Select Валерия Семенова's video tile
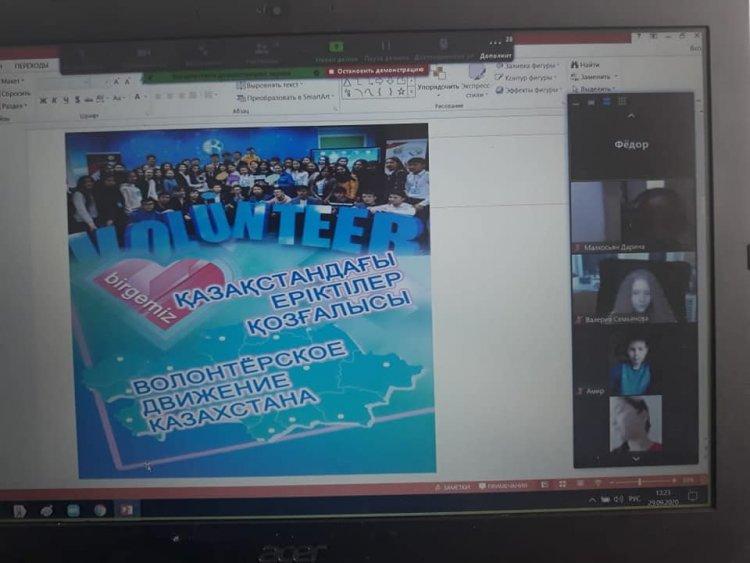This screenshot has width=750, height=563. click(634, 289)
